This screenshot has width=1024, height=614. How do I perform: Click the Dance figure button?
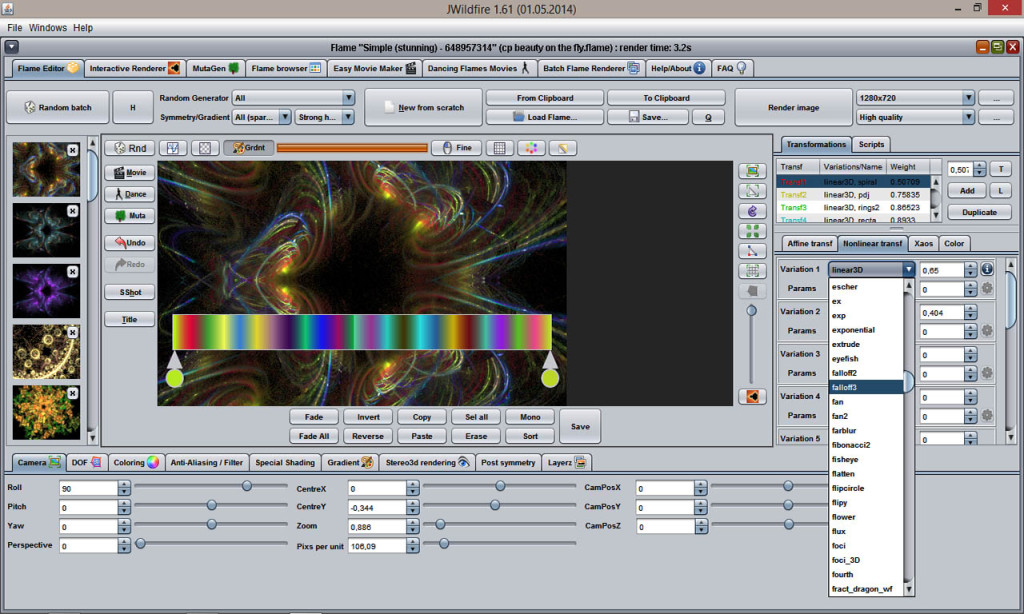129,194
